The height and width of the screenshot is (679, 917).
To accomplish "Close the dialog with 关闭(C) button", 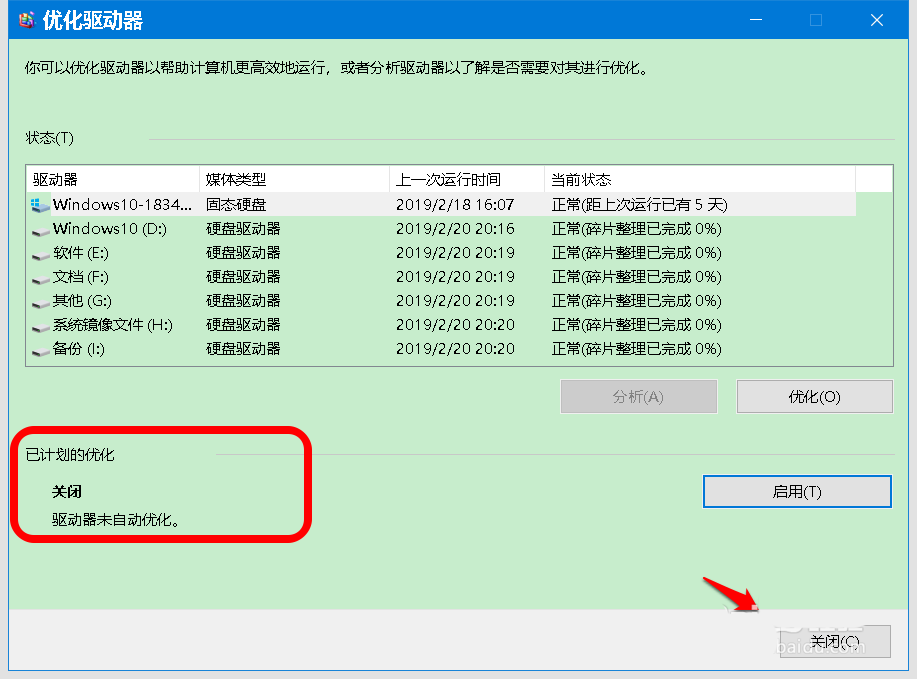I will [835, 642].
